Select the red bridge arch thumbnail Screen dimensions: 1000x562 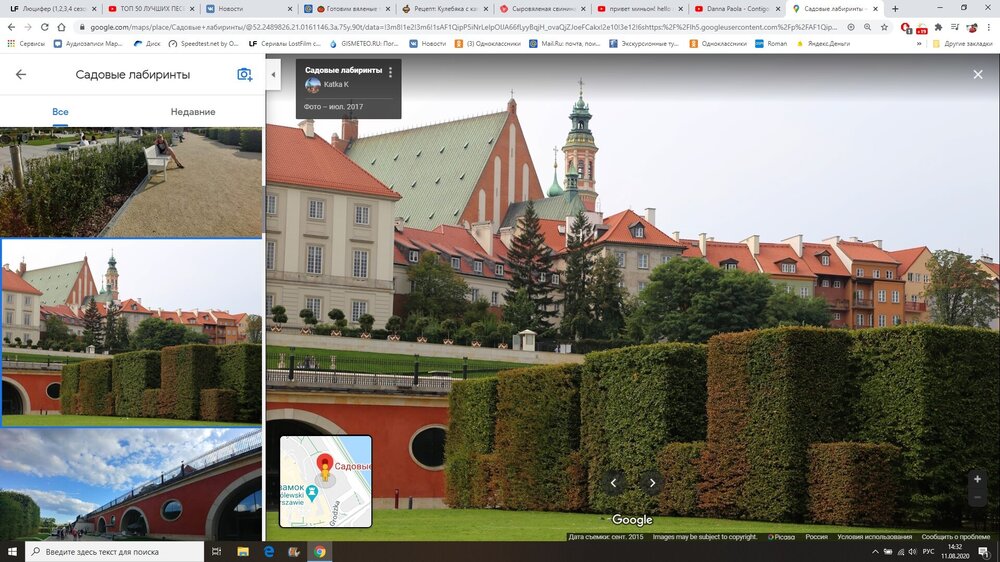coord(131,485)
